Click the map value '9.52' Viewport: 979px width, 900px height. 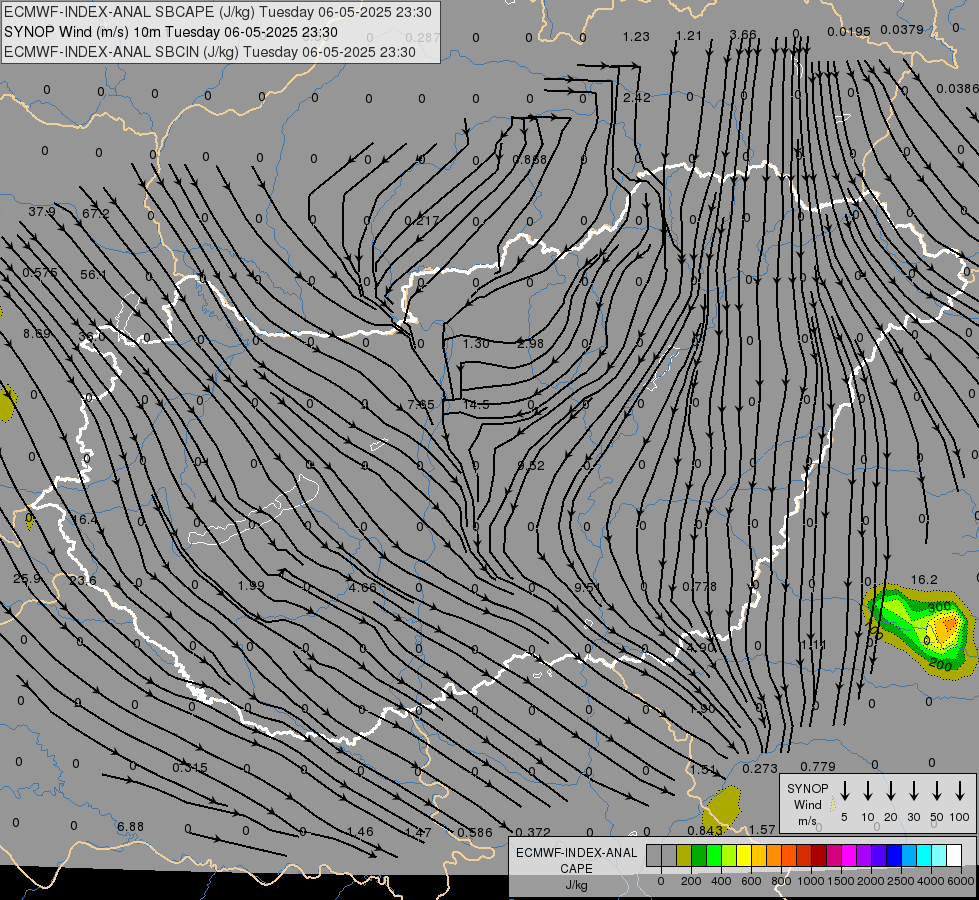coord(531,465)
